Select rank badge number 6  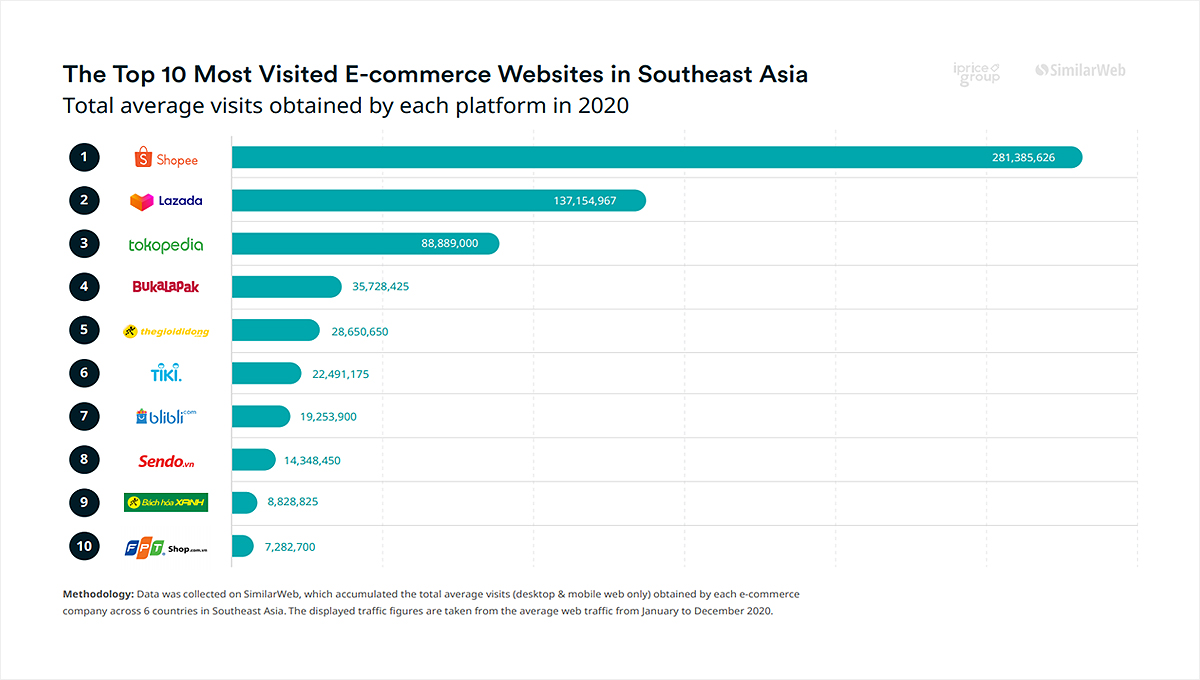[85, 373]
